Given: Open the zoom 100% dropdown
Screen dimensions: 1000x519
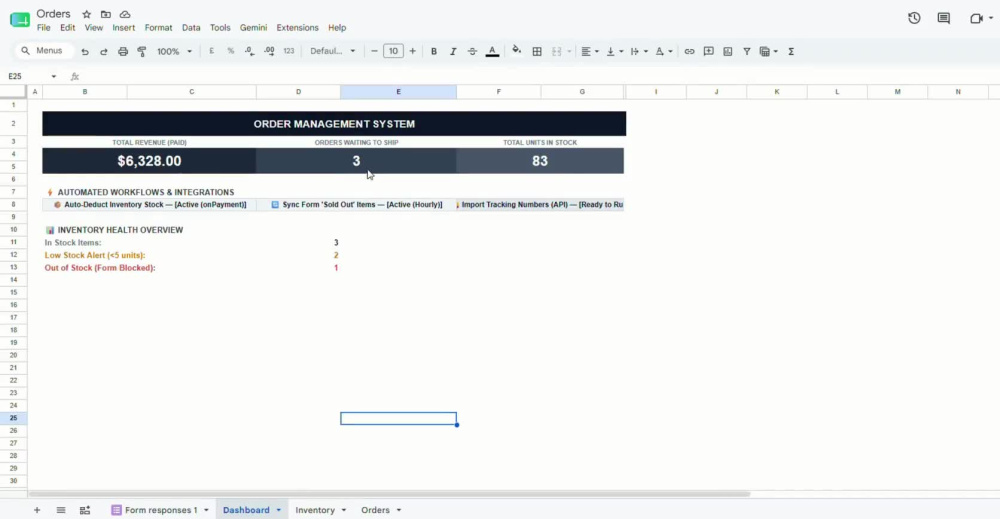Looking at the screenshot, I should click(x=174, y=52).
